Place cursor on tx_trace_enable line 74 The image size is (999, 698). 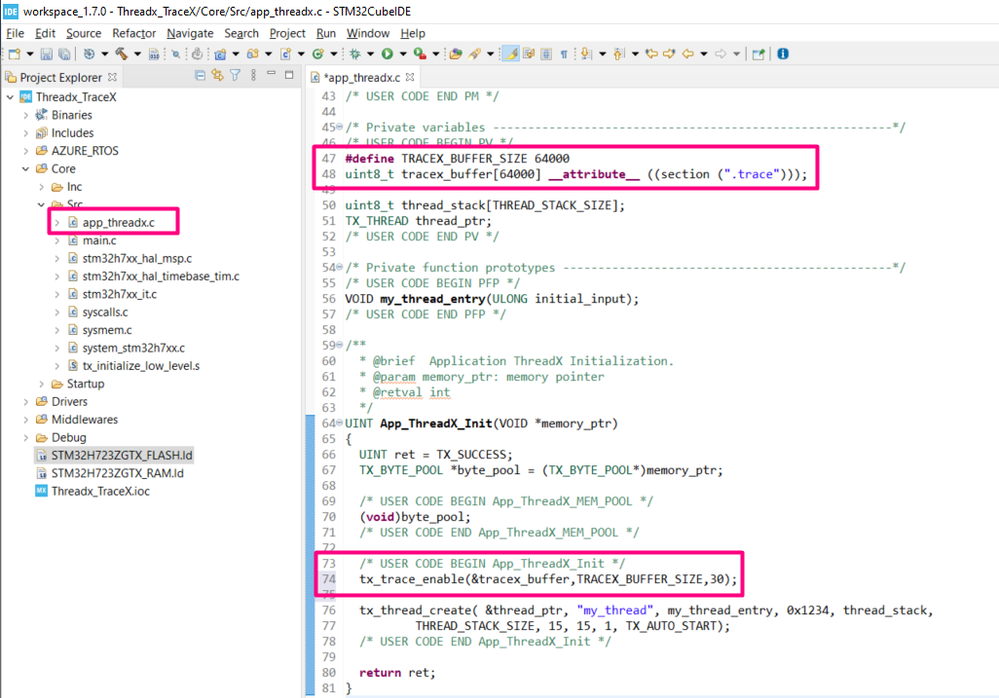548,579
